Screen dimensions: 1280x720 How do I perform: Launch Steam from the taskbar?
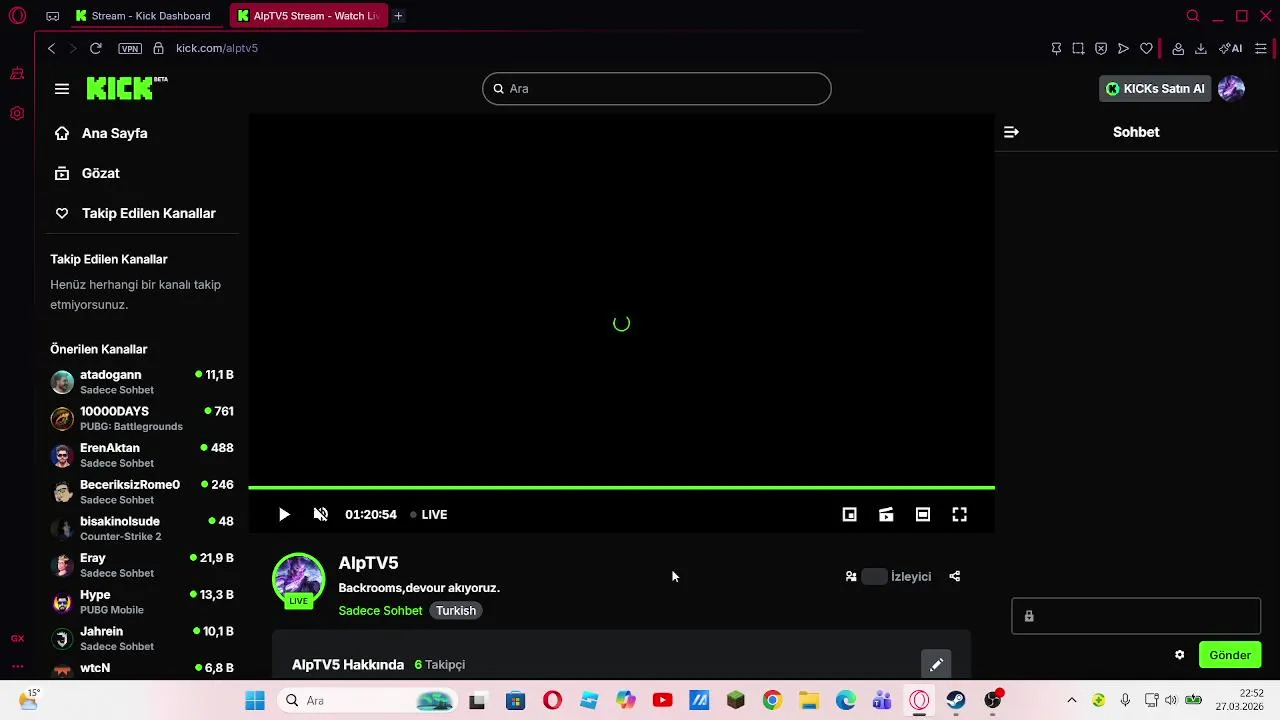(956, 701)
